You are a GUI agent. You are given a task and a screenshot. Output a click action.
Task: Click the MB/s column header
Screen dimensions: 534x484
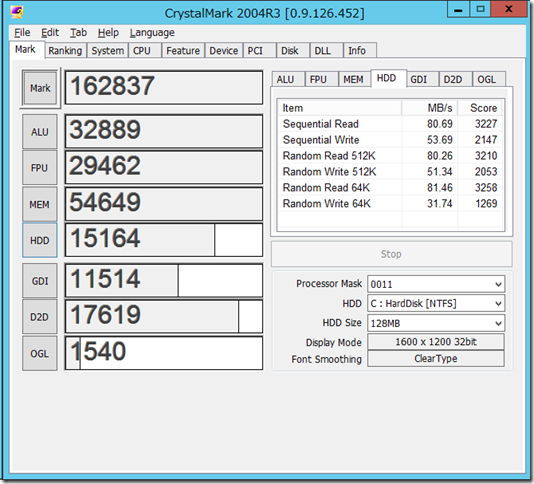(x=430, y=108)
